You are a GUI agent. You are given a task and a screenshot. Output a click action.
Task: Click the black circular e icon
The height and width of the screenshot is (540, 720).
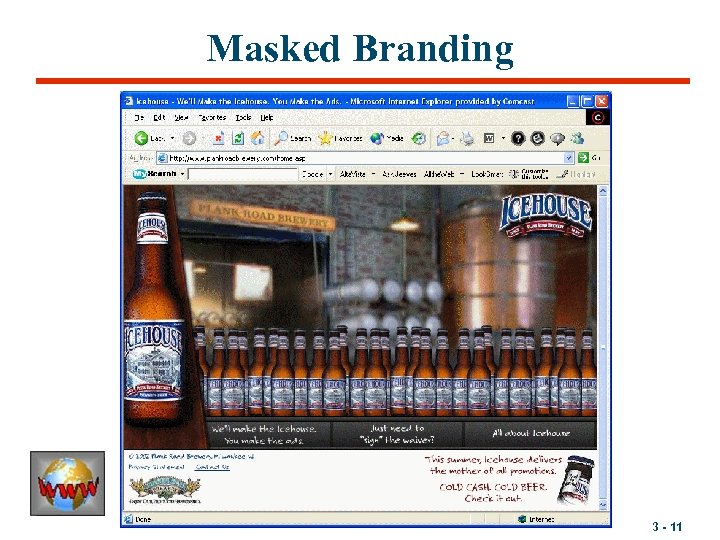[x=538, y=138]
